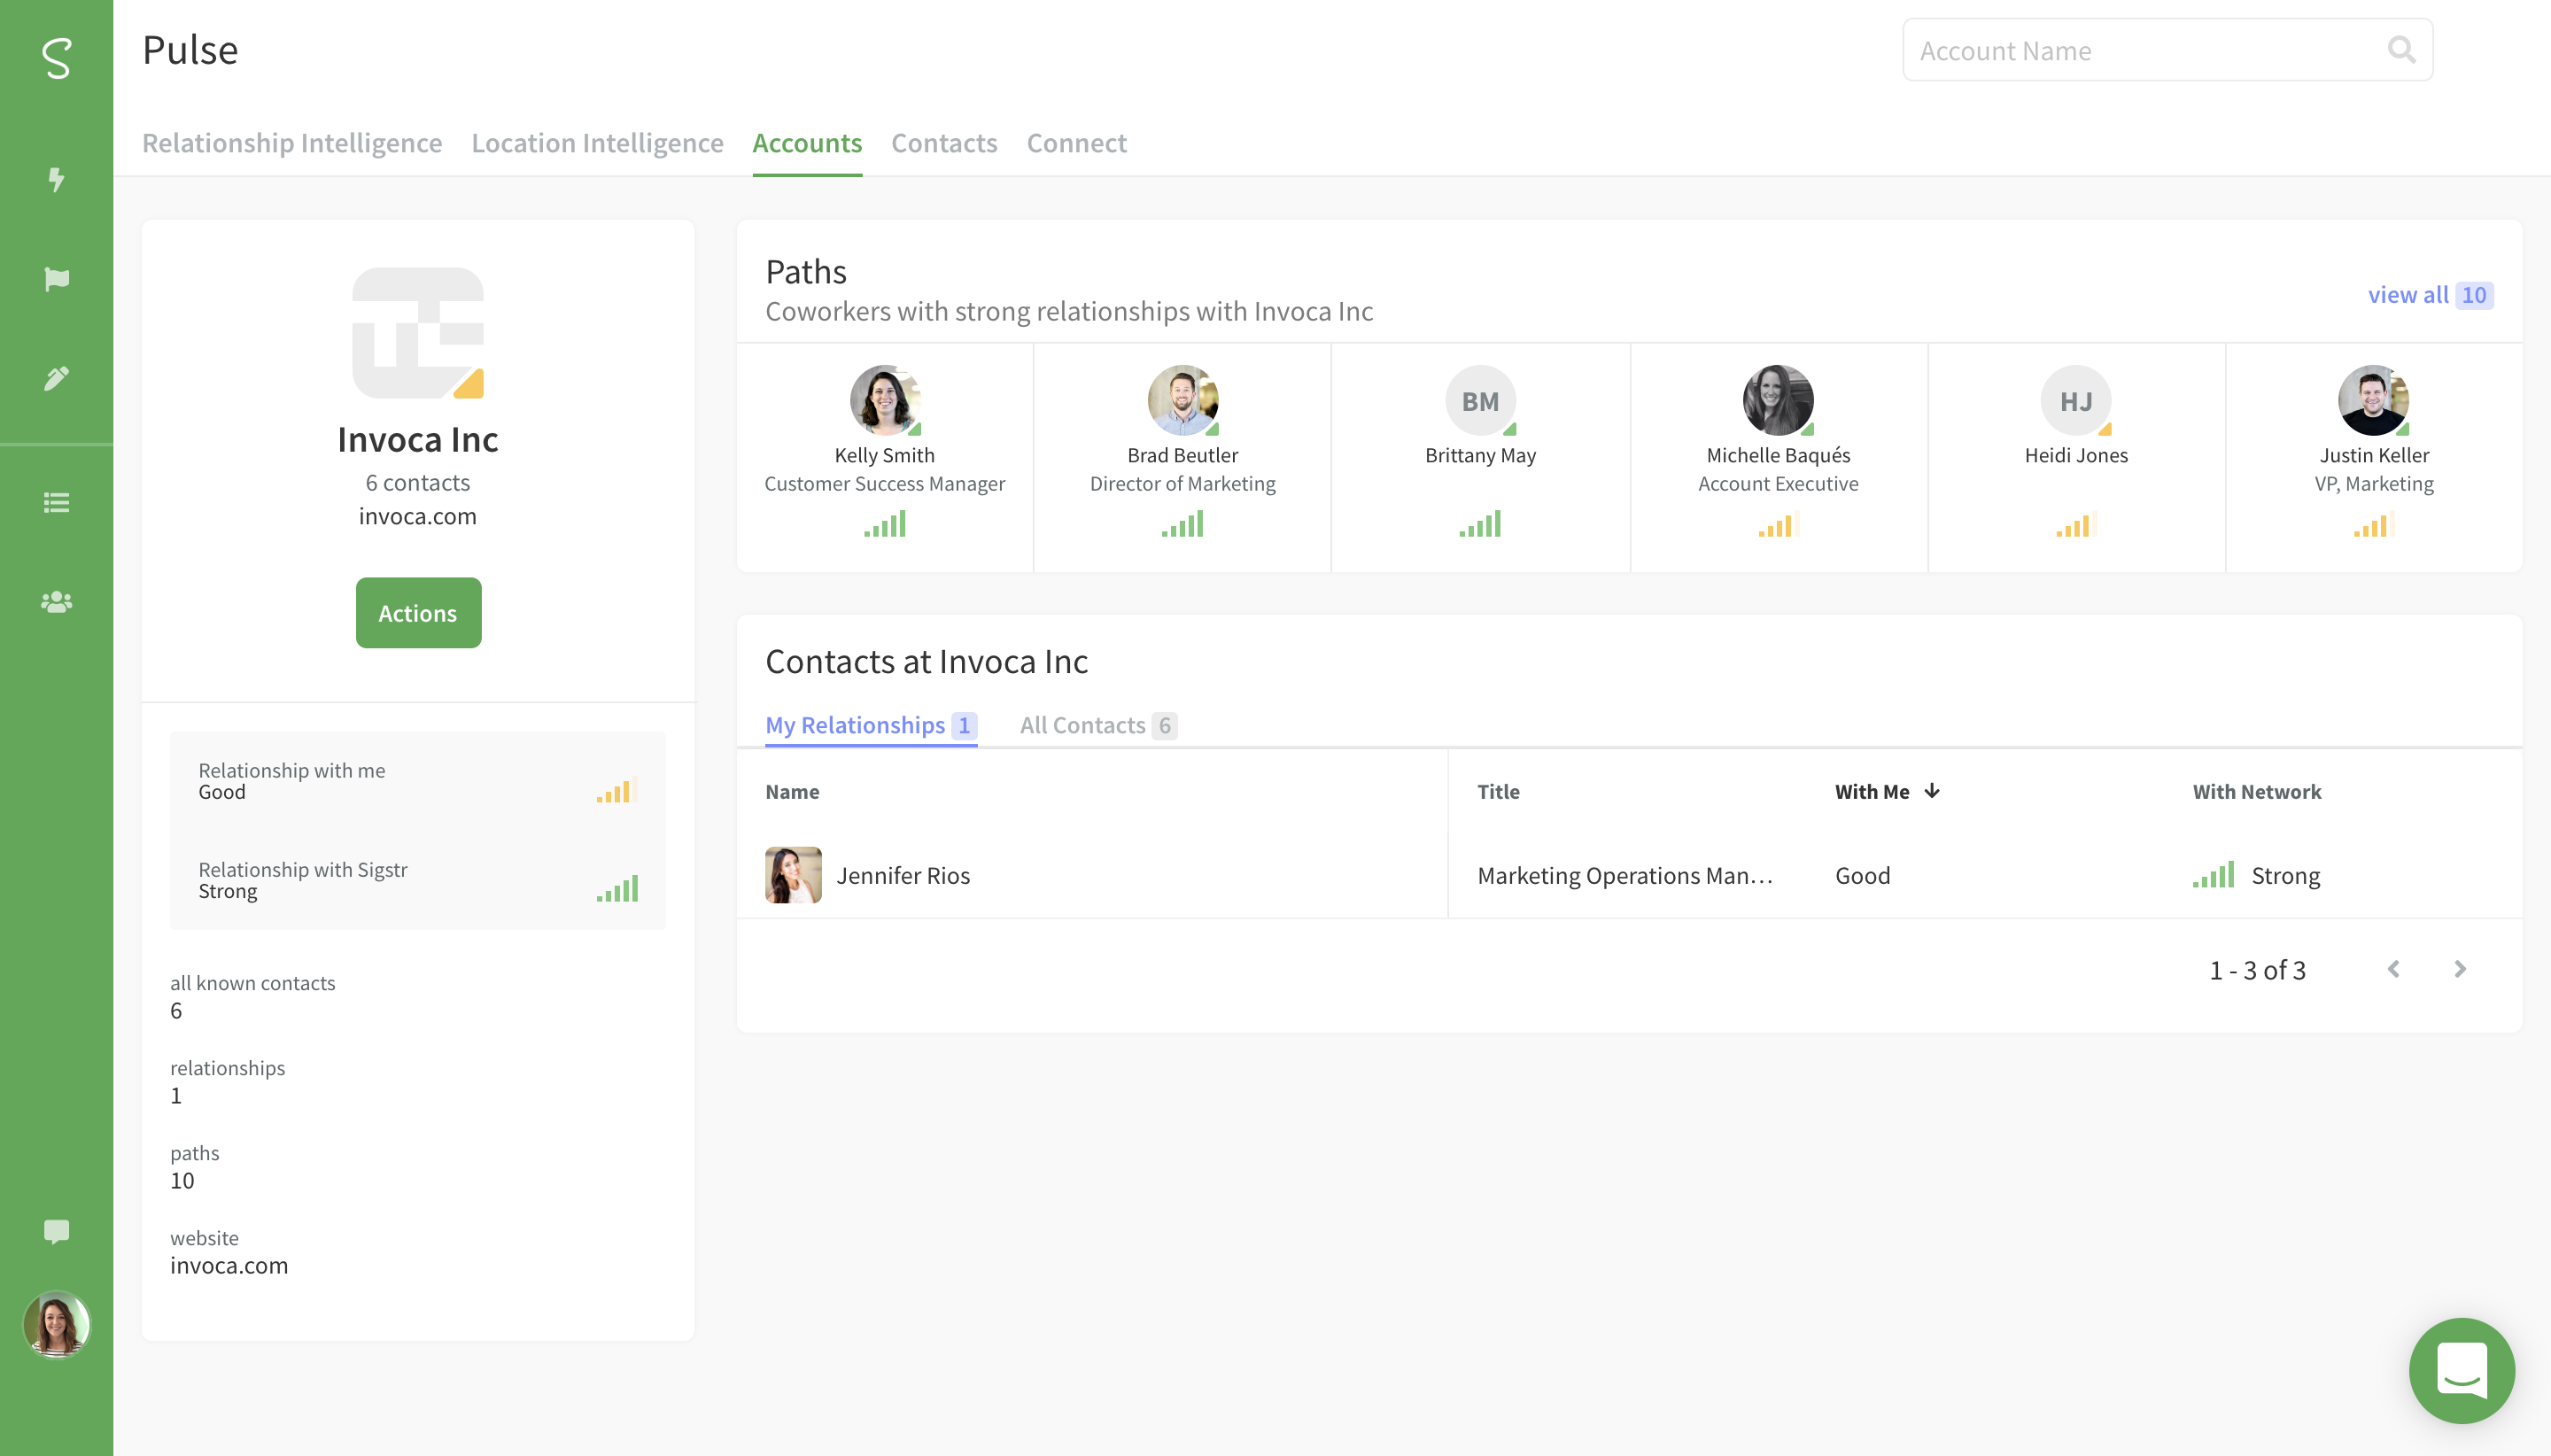Click the BM initials avatar
This screenshot has height=1456, width=2551.
tap(1480, 400)
